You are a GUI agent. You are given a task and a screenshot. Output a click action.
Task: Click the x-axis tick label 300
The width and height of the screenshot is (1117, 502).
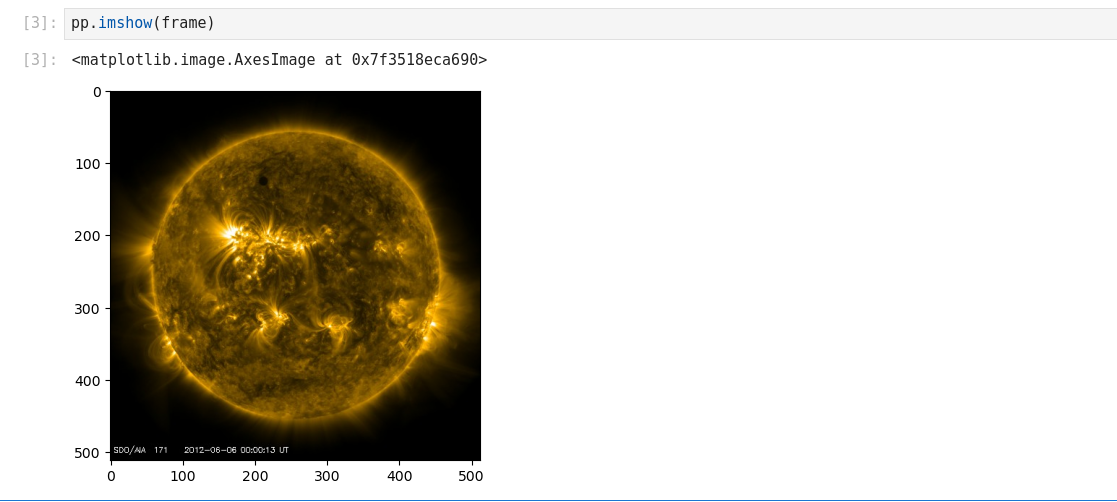click(327, 477)
